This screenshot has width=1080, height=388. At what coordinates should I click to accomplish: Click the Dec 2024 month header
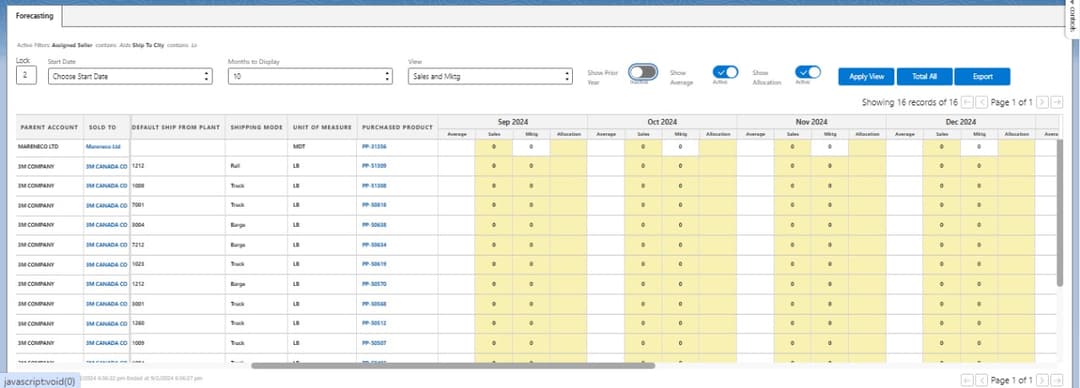[x=961, y=122]
